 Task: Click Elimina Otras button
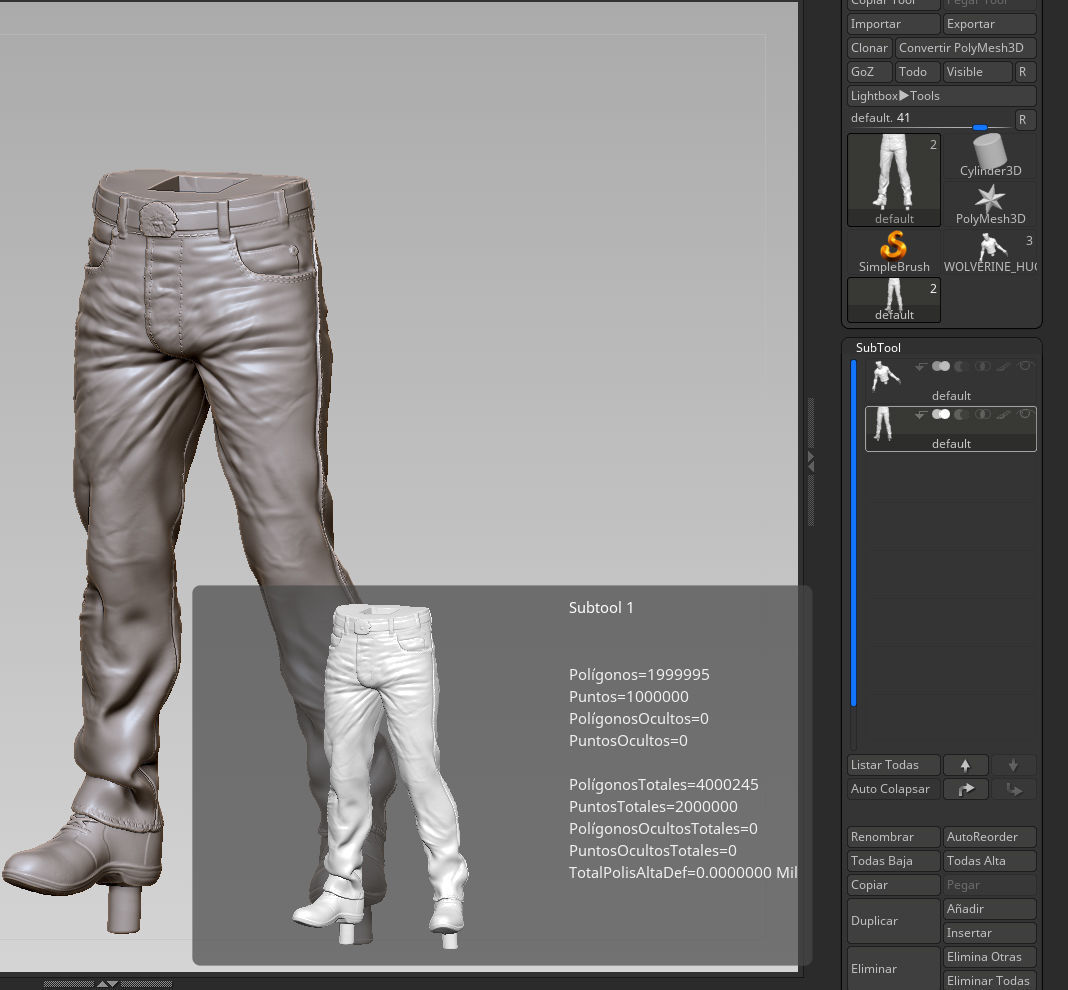pos(990,957)
